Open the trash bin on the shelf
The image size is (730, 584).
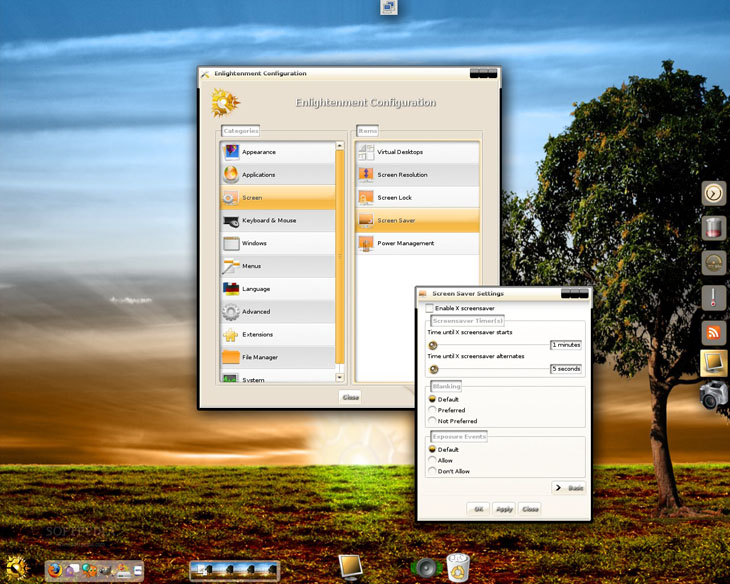click(458, 568)
